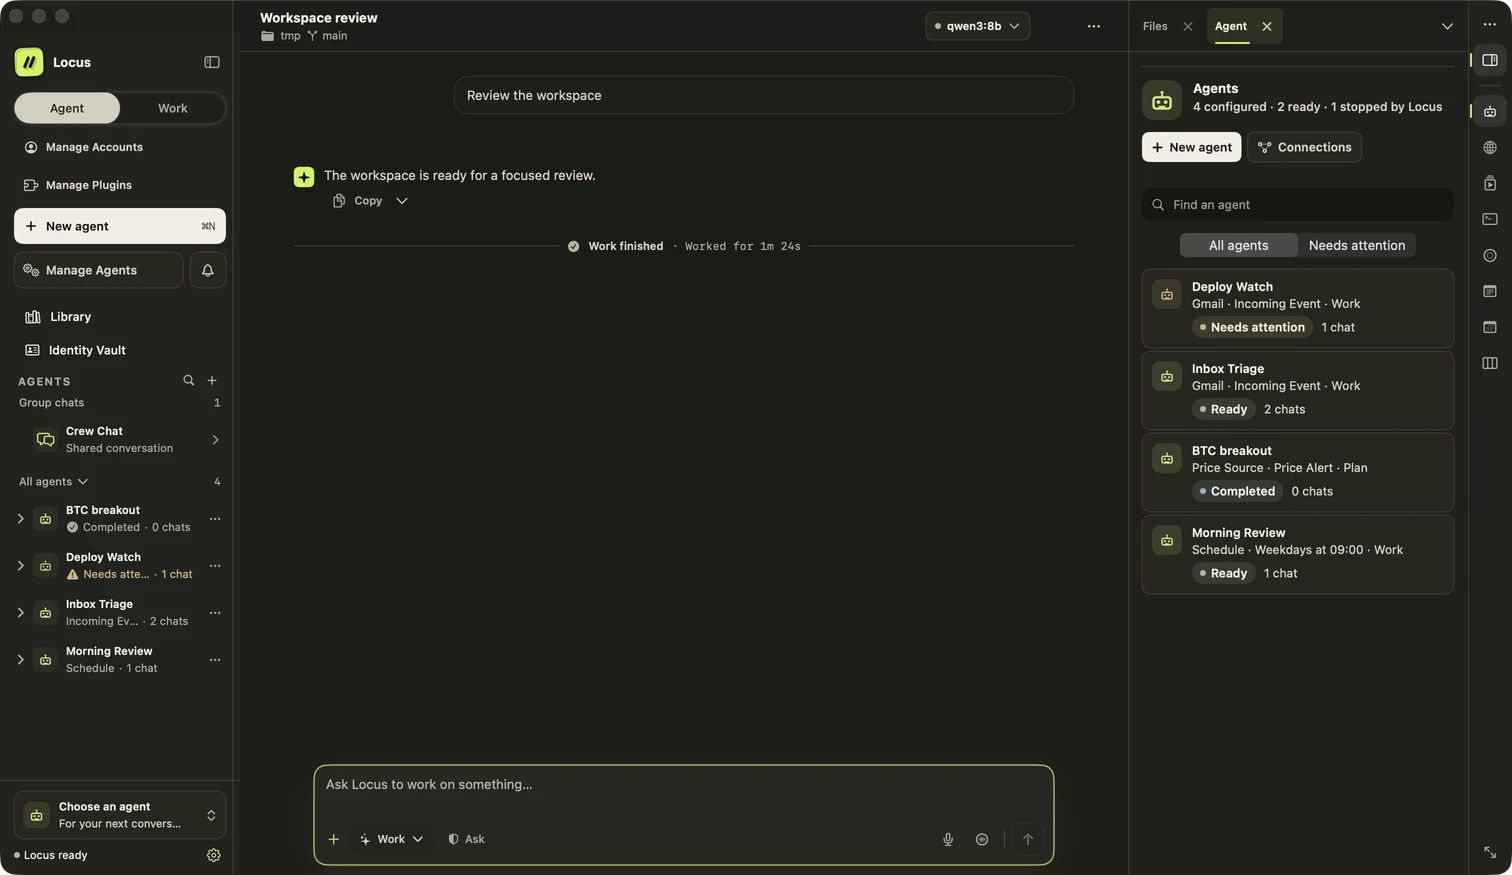Open the columns layout icon in right rail
Viewport: 1512px width, 875px height.
(x=1490, y=363)
